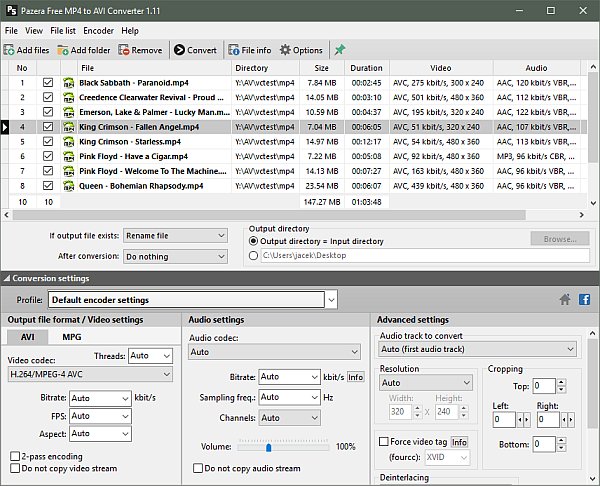The height and width of the screenshot is (486, 600).
Task: Start conversion with the Convert icon
Action: click(x=179, y=50)
